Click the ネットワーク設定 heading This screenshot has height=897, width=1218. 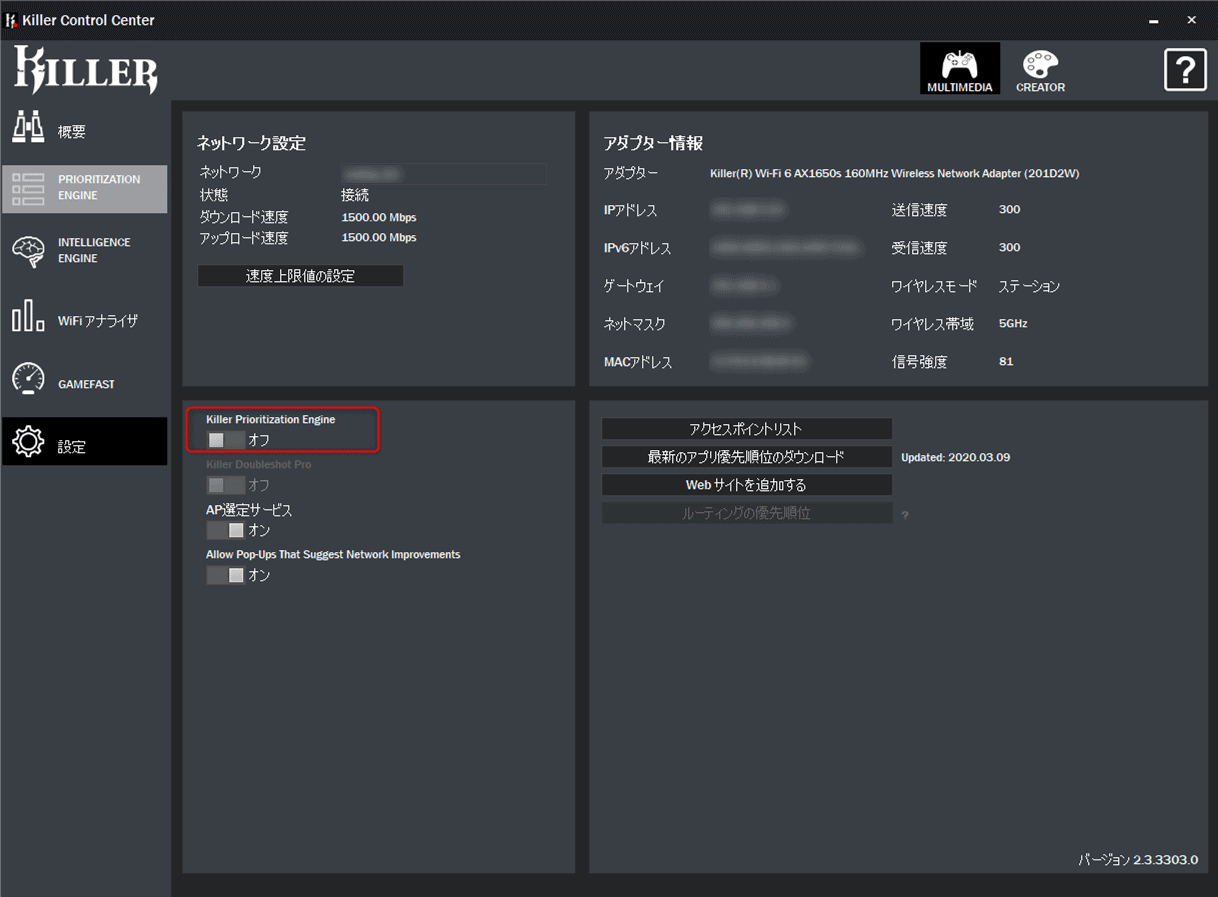click(x=251, y=143)
